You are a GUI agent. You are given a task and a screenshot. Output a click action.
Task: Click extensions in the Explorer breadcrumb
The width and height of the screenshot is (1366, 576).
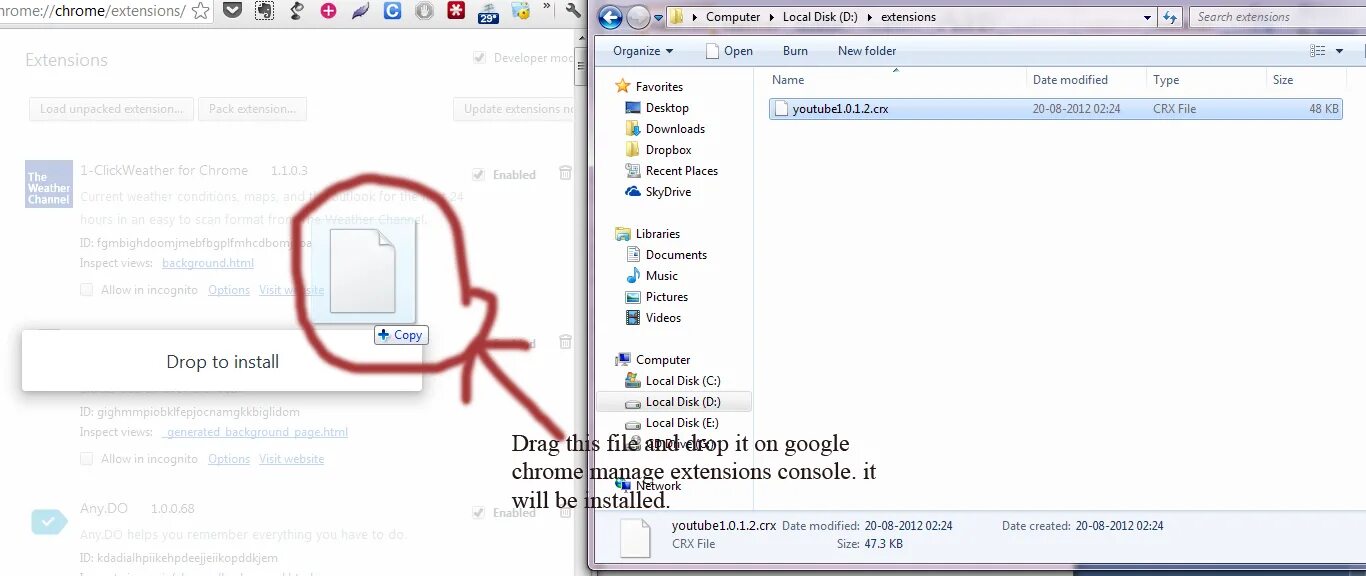[x=908, y=17]
